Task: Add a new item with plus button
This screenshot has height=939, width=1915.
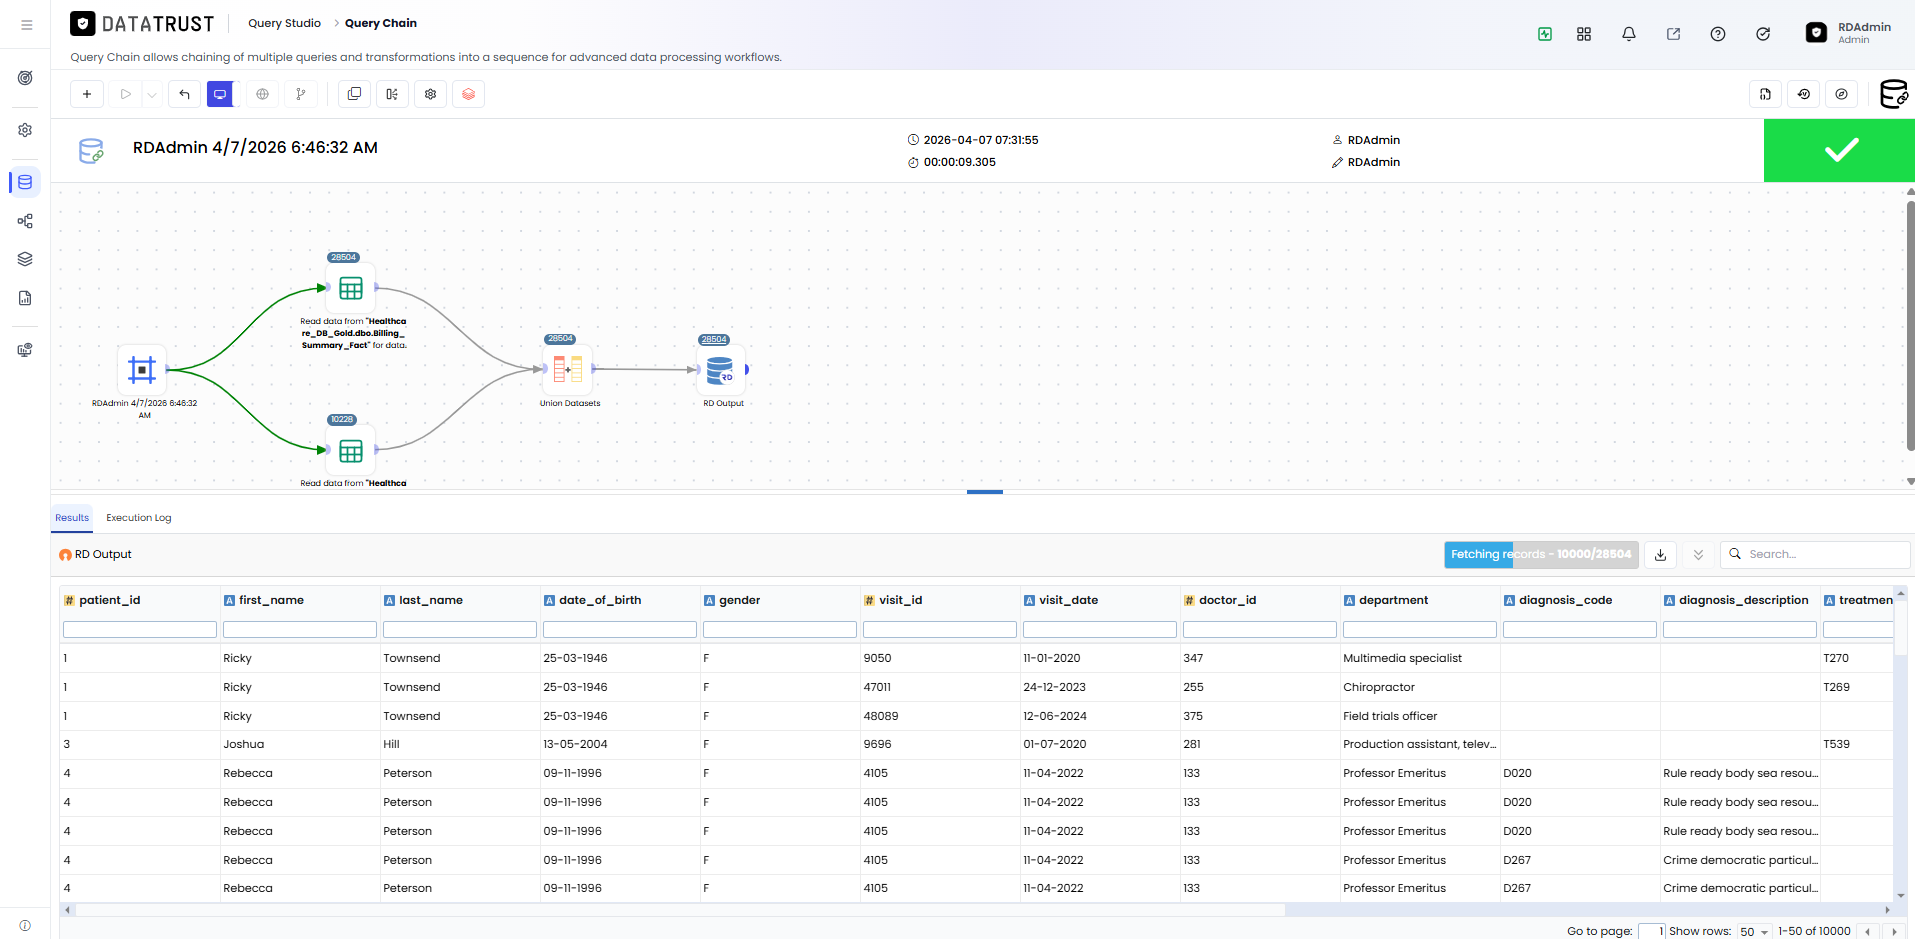Action: [87, 94]
